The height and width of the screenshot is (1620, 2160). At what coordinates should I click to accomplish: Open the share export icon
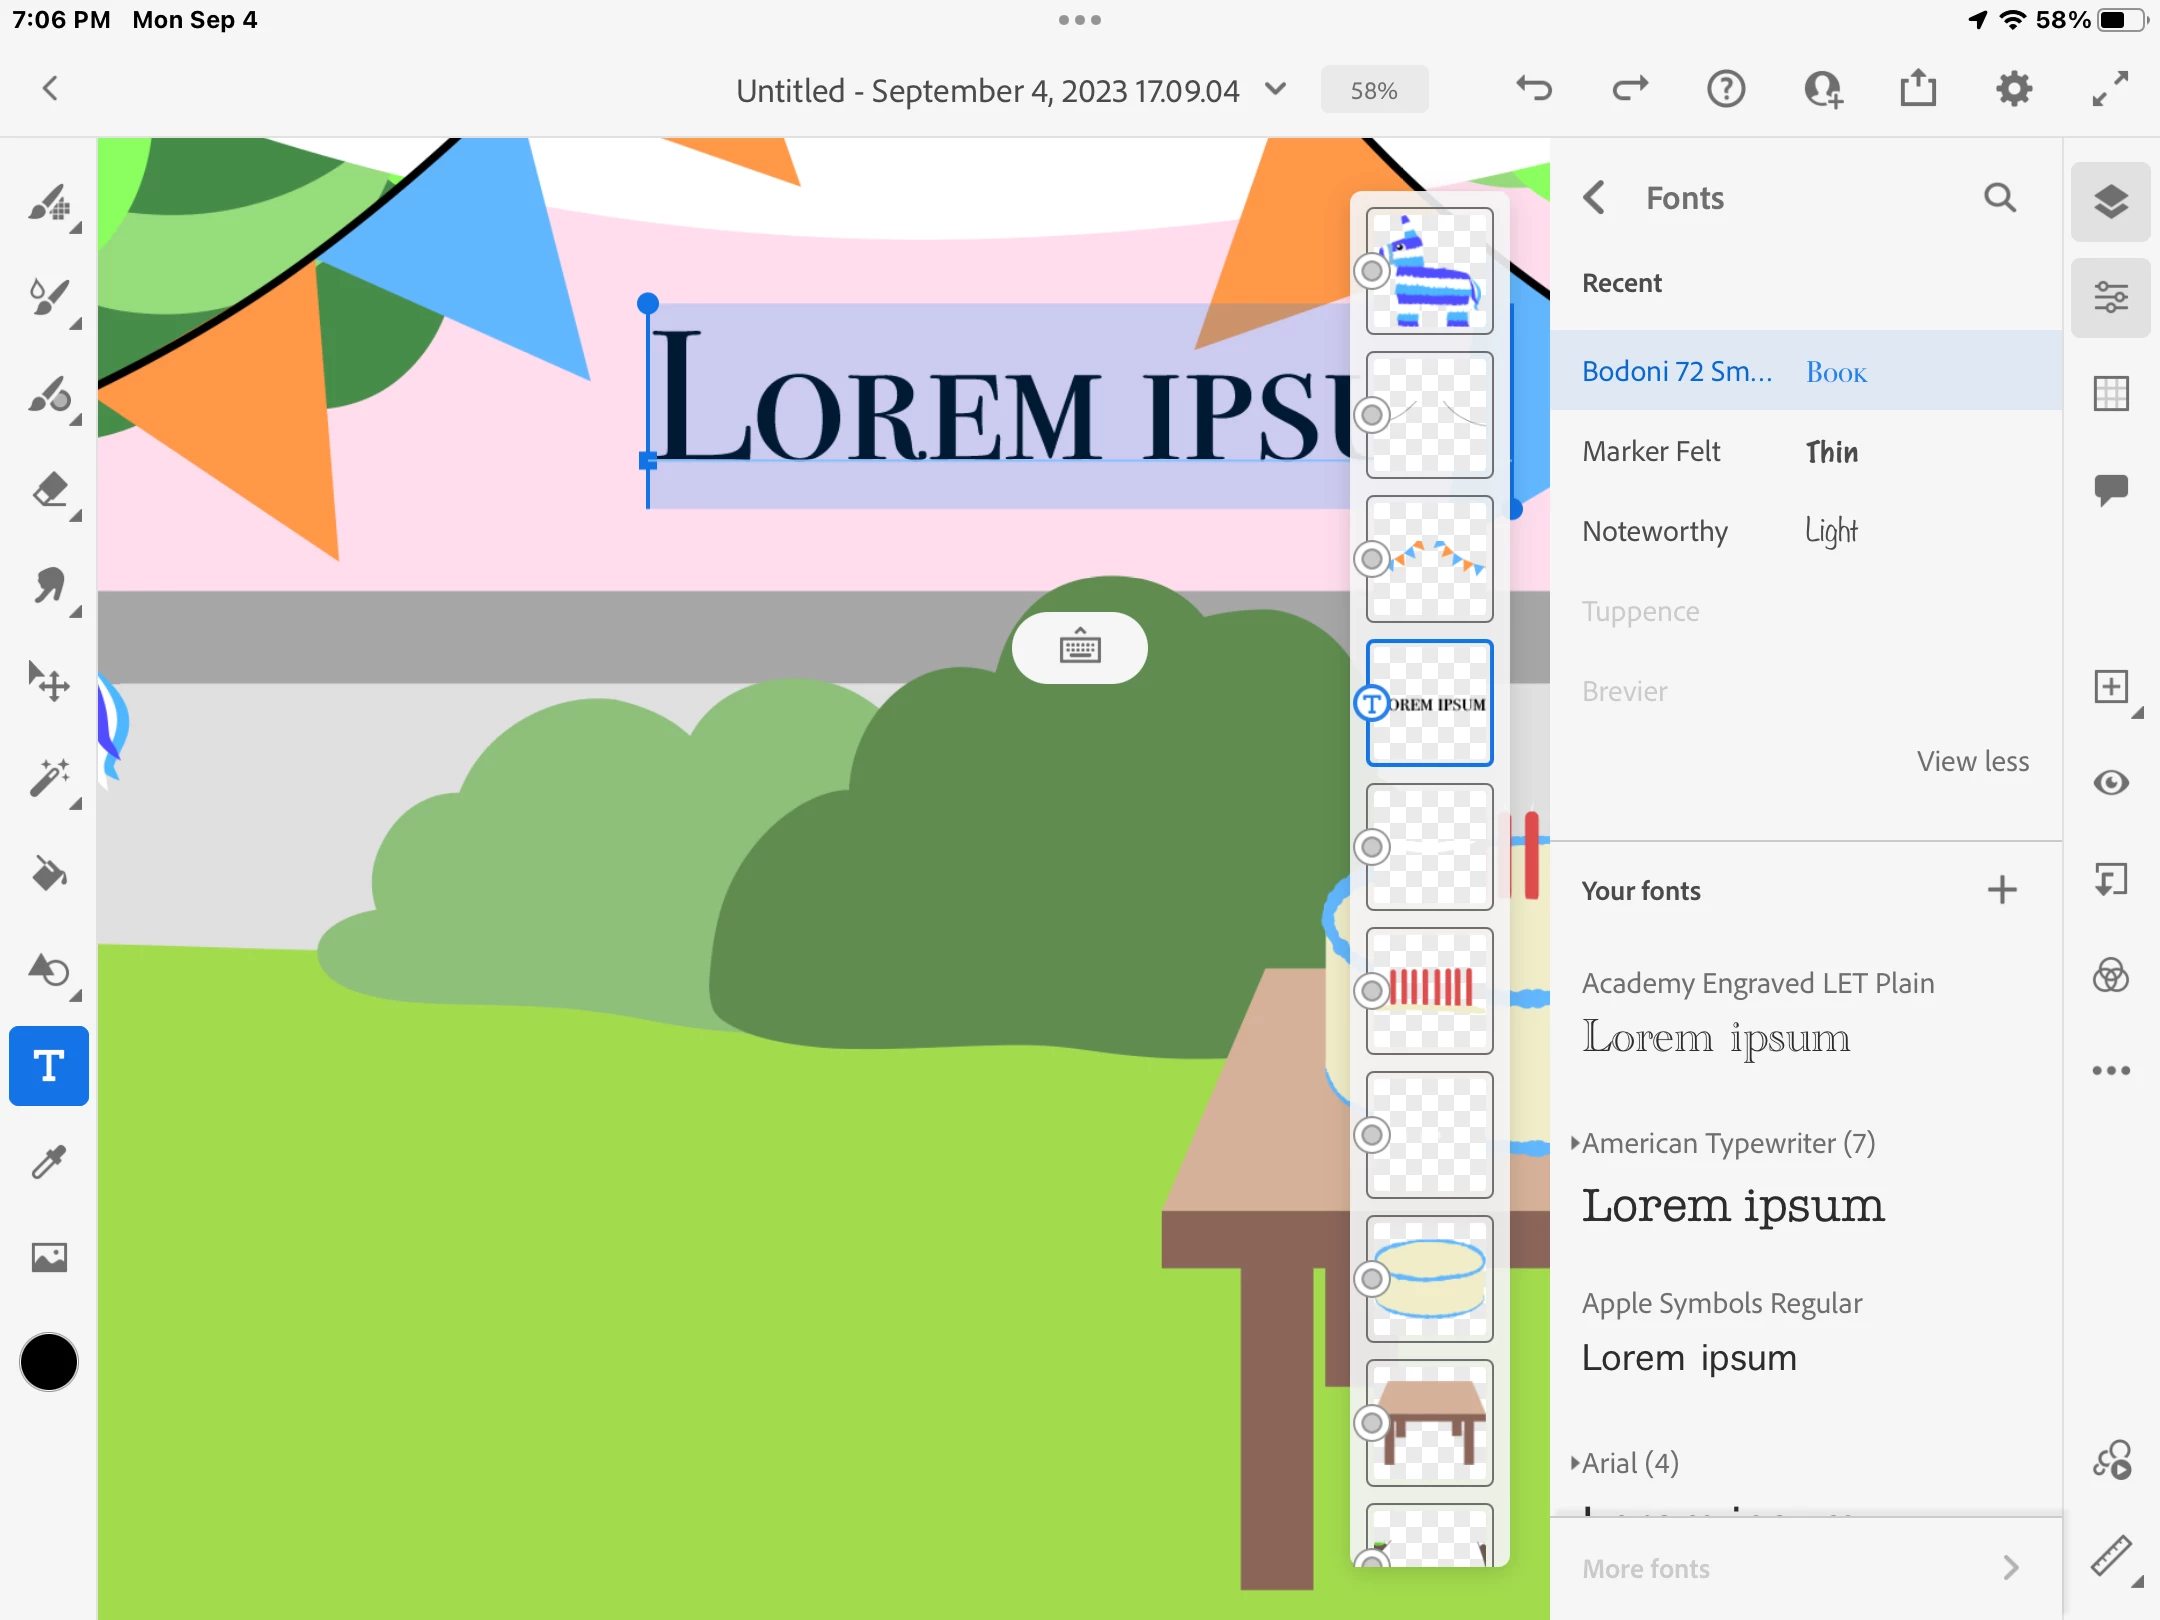1917,90
